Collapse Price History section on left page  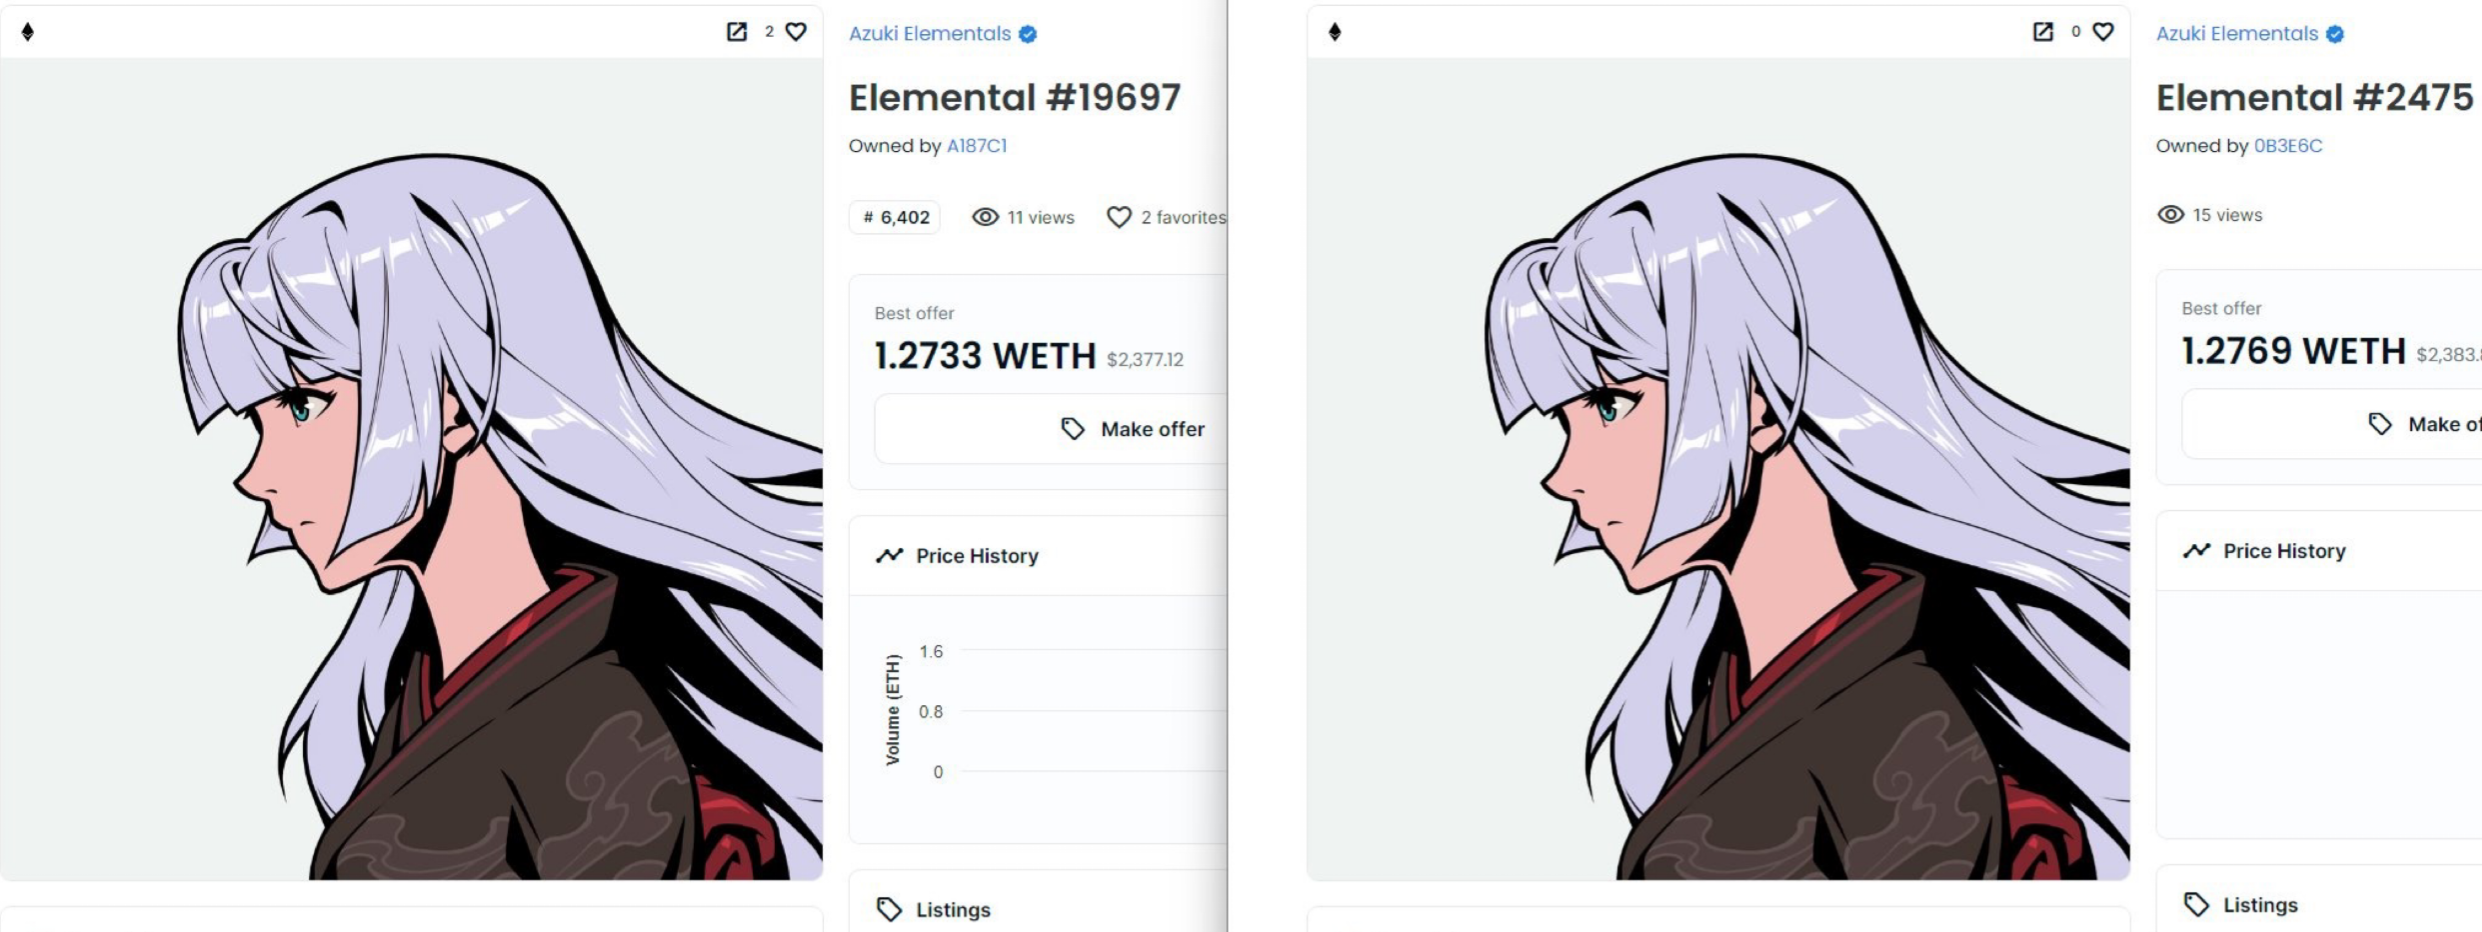[1038, 556]
